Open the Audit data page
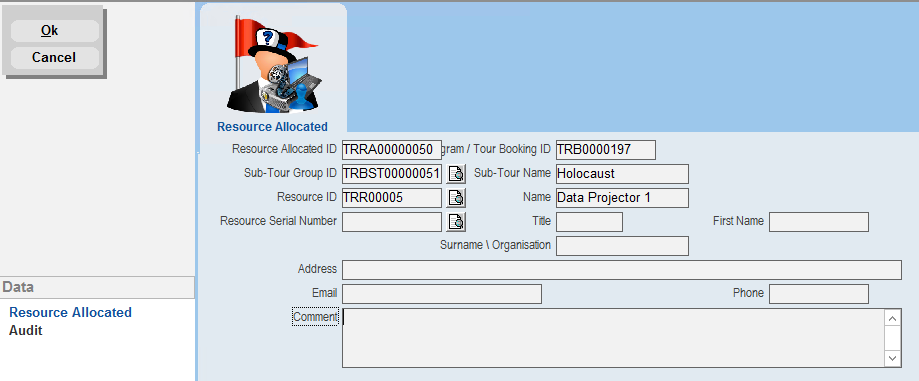This screenshot has width=919, height=381. click(26, 331)
